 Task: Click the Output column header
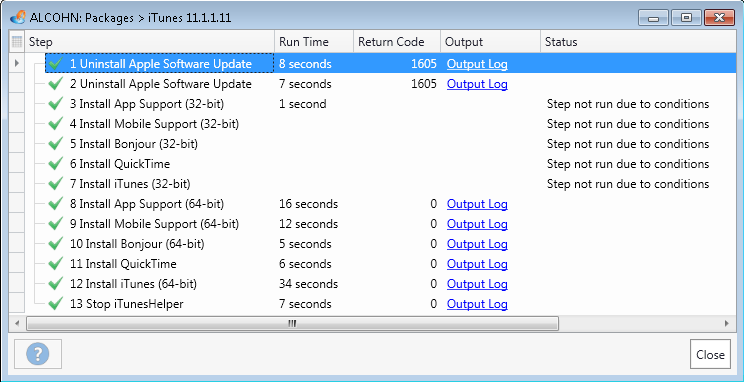(490, 42)
